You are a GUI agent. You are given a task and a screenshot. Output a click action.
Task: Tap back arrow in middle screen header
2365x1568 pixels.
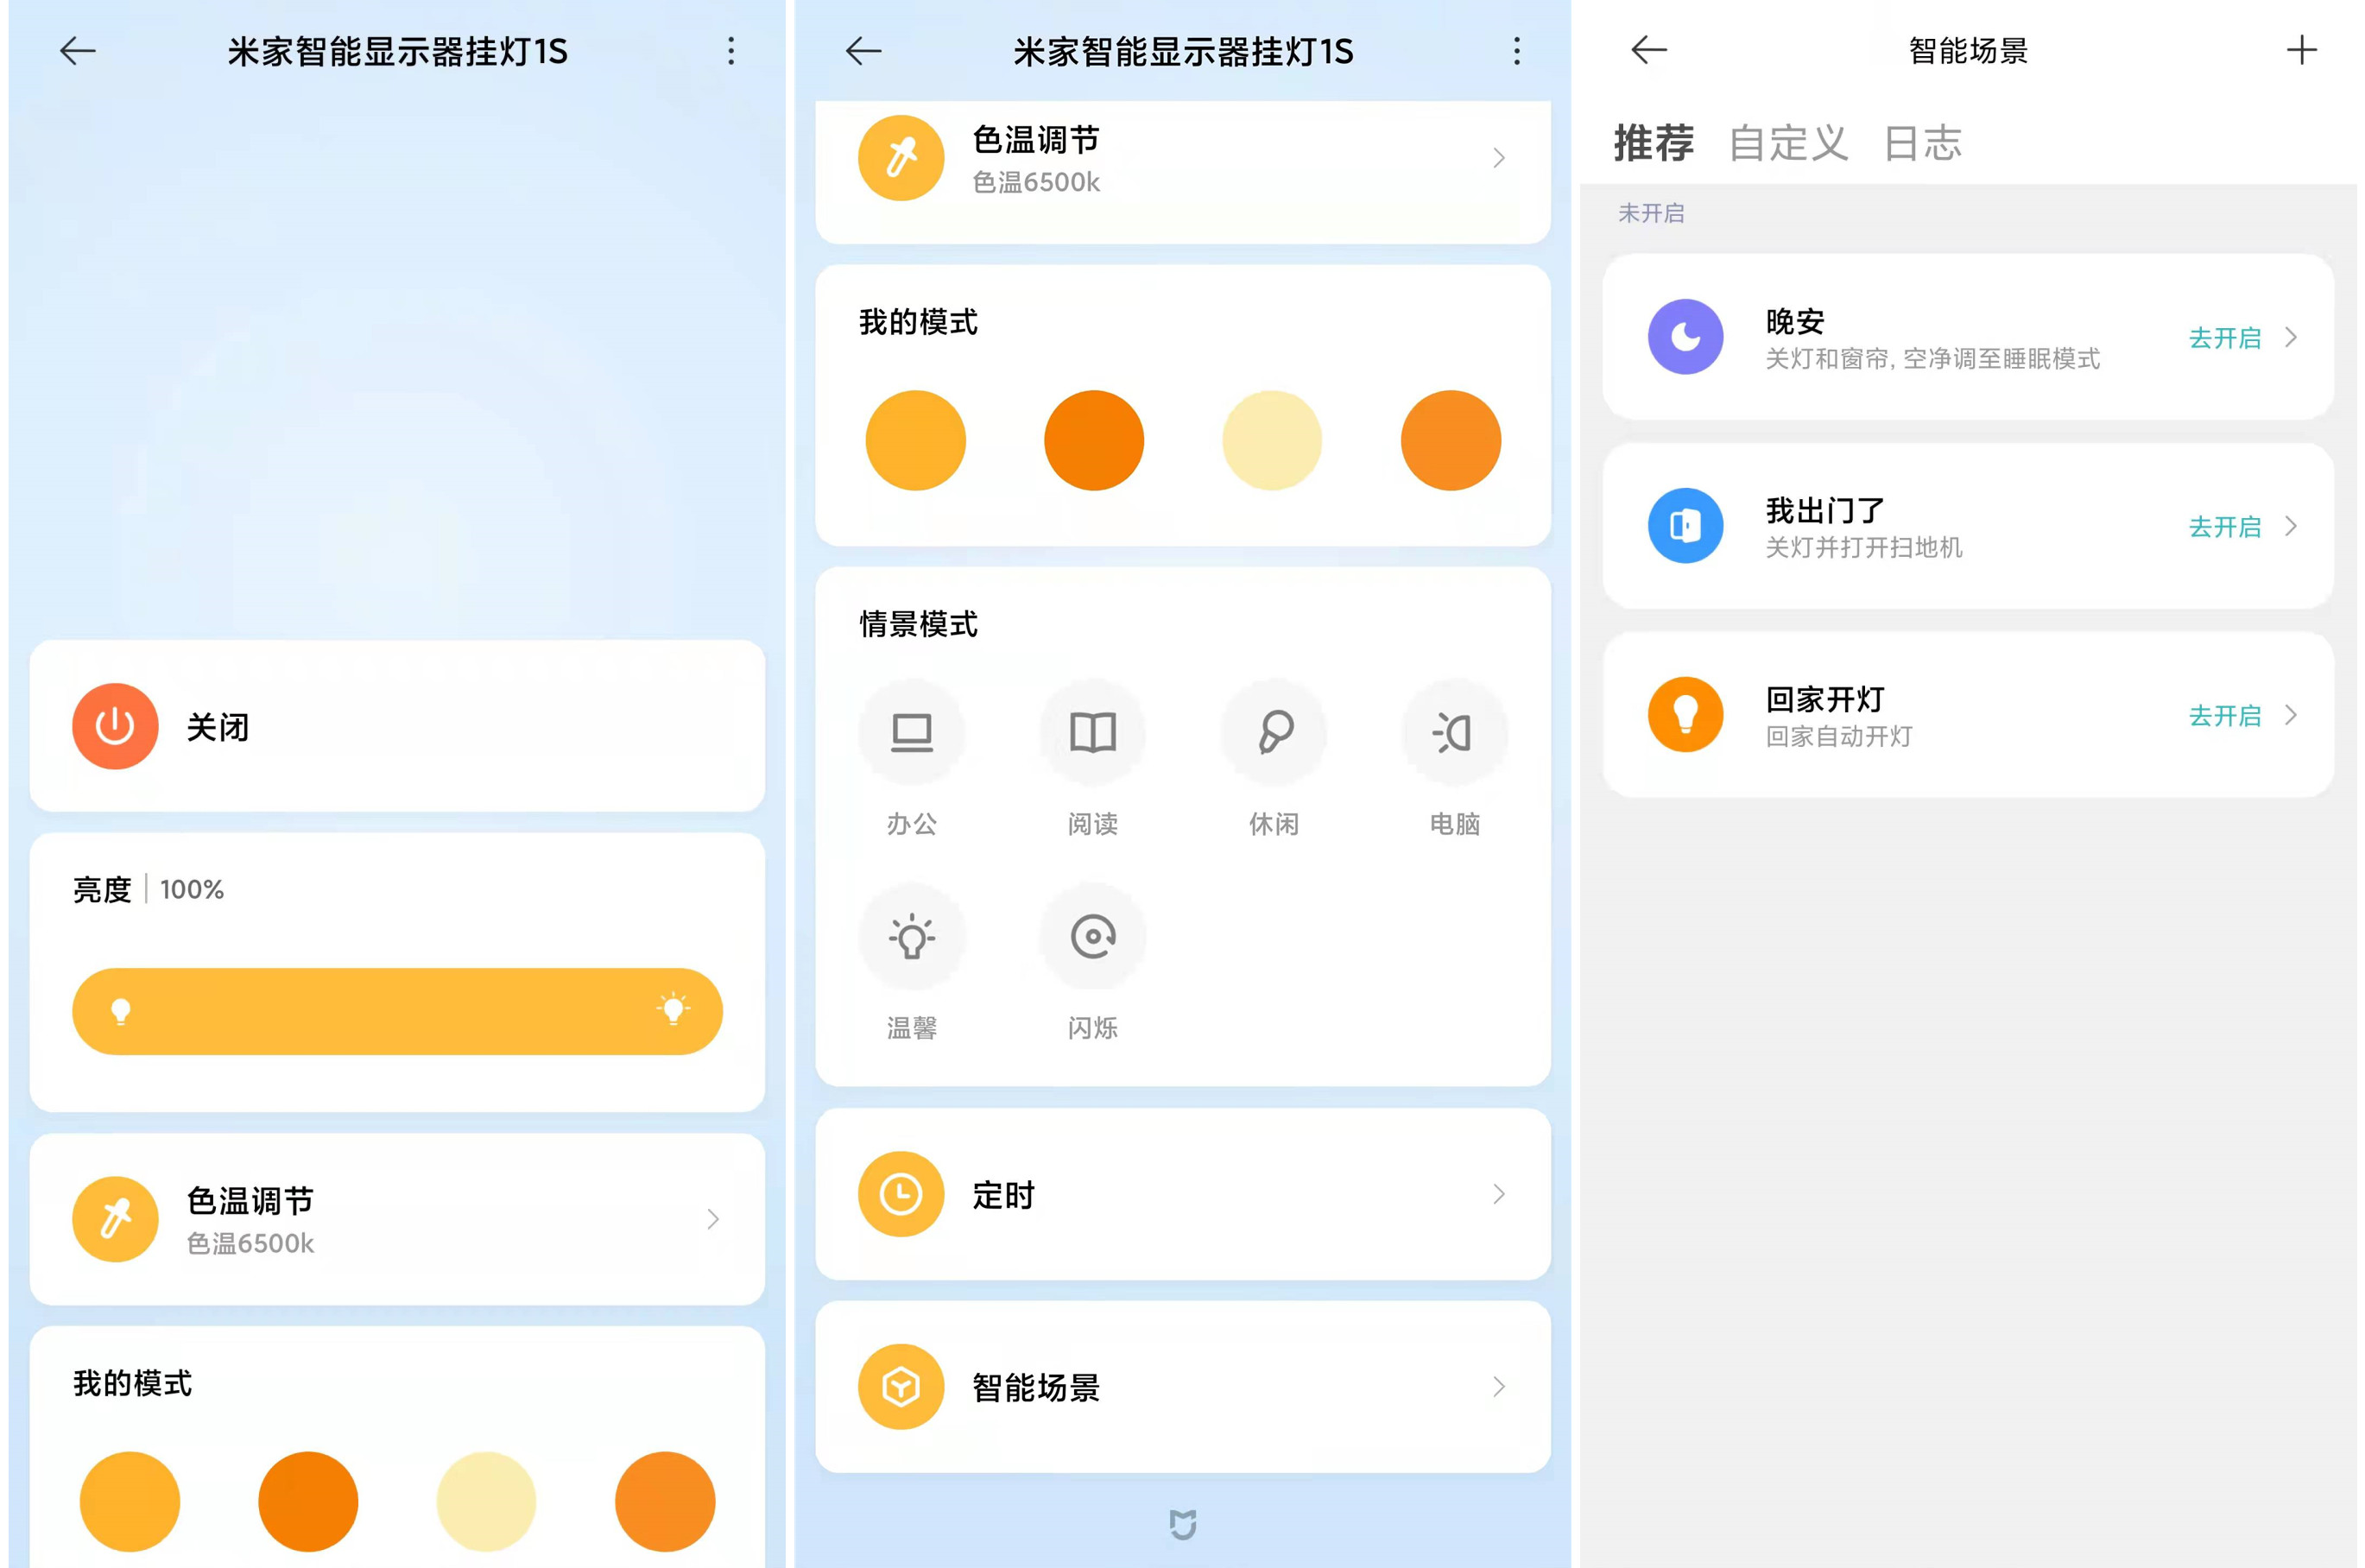pyautogui.click(x=863, y=51)
